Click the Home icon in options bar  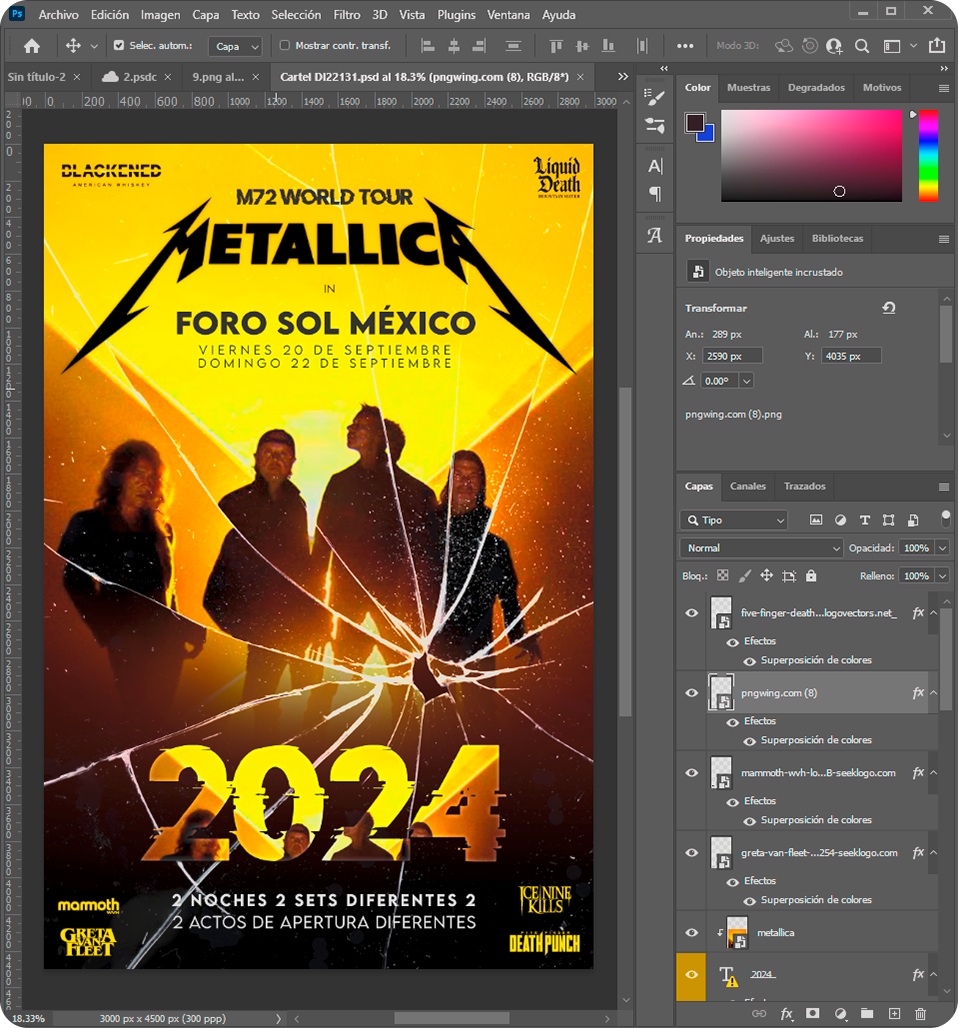tap(32, 46)
